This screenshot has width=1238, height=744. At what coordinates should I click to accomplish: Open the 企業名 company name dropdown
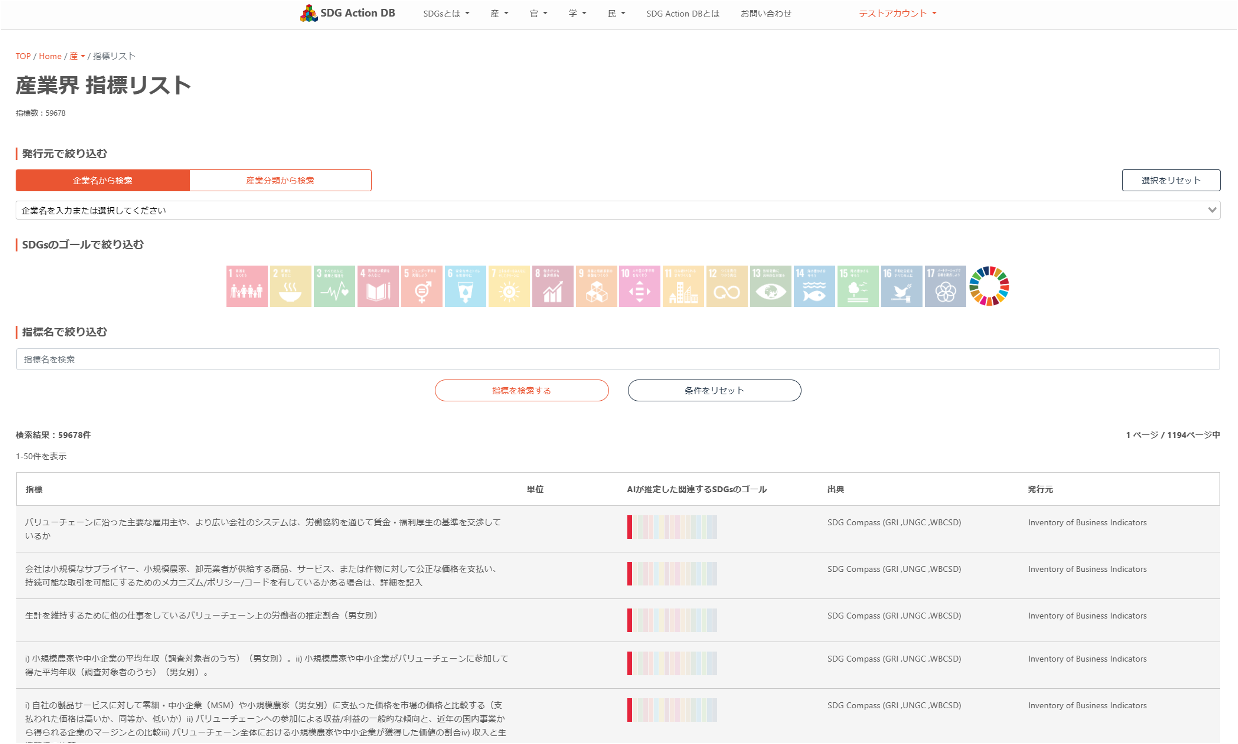coord(617,211)
